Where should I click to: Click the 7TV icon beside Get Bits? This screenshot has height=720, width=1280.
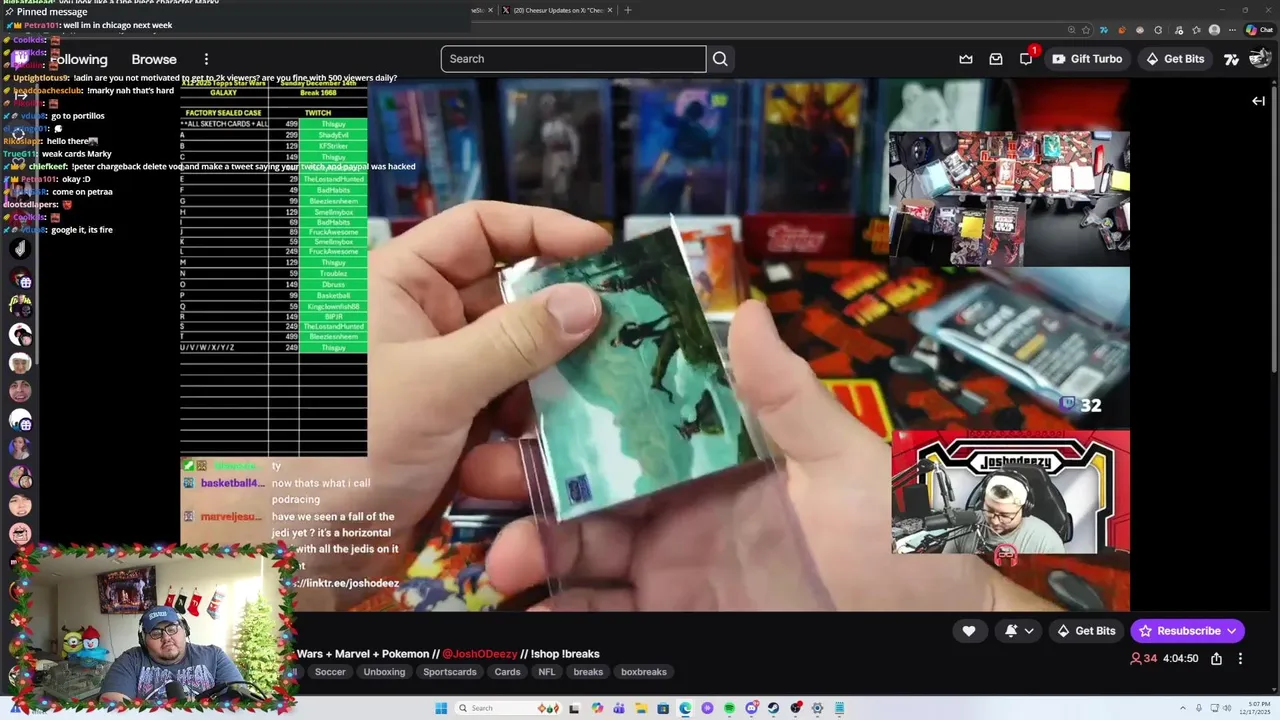1232,59
